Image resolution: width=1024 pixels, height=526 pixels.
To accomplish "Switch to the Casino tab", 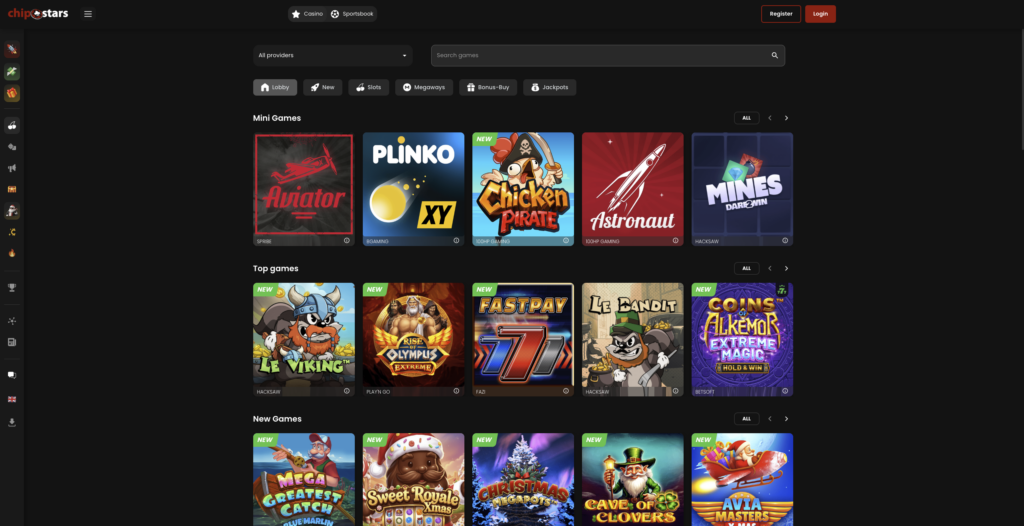I will (x=308, y=14).
